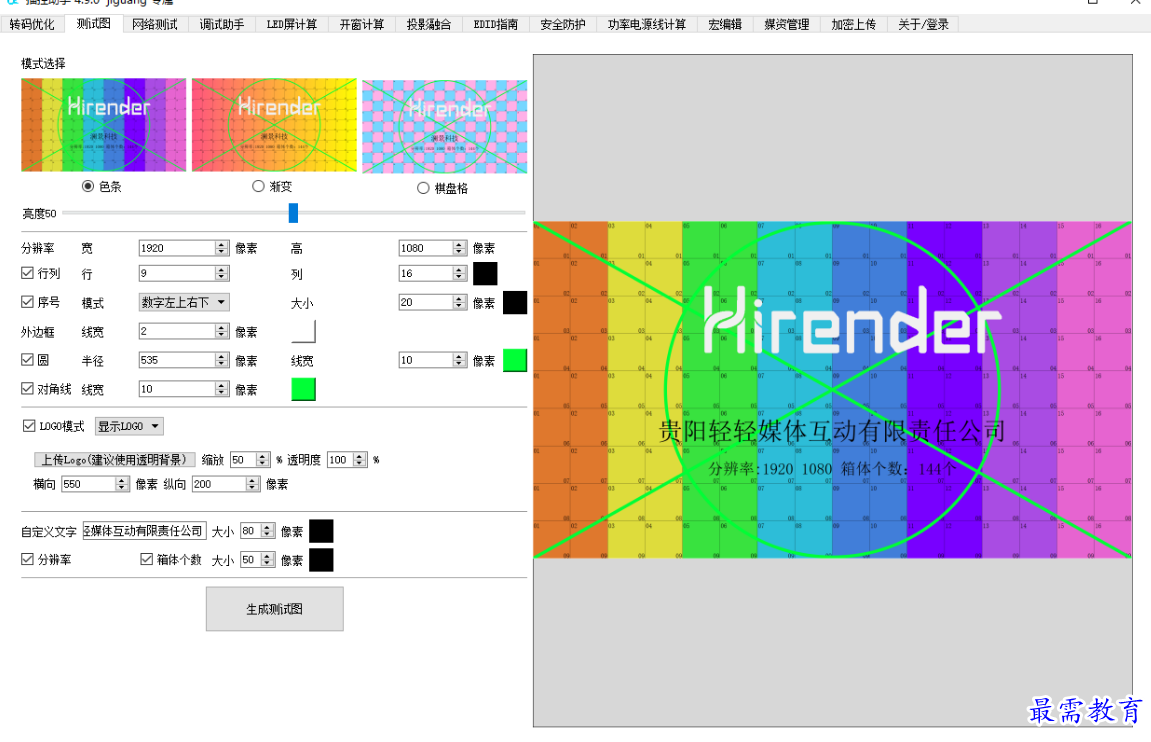Click the column count 16 spinner

click(460, 273)
